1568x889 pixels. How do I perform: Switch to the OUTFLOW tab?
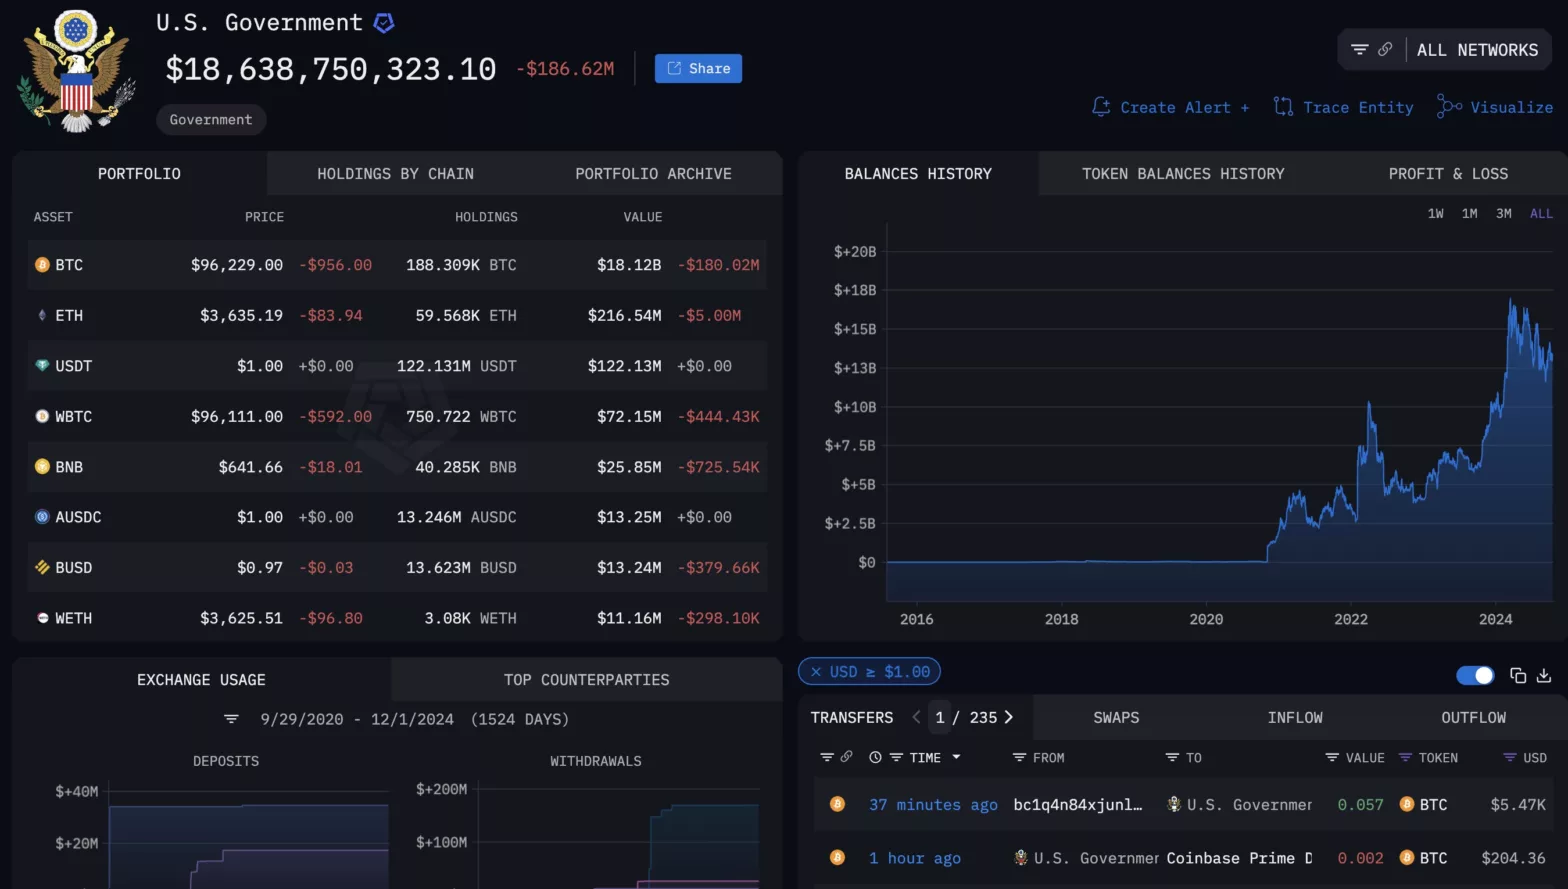1473,717
